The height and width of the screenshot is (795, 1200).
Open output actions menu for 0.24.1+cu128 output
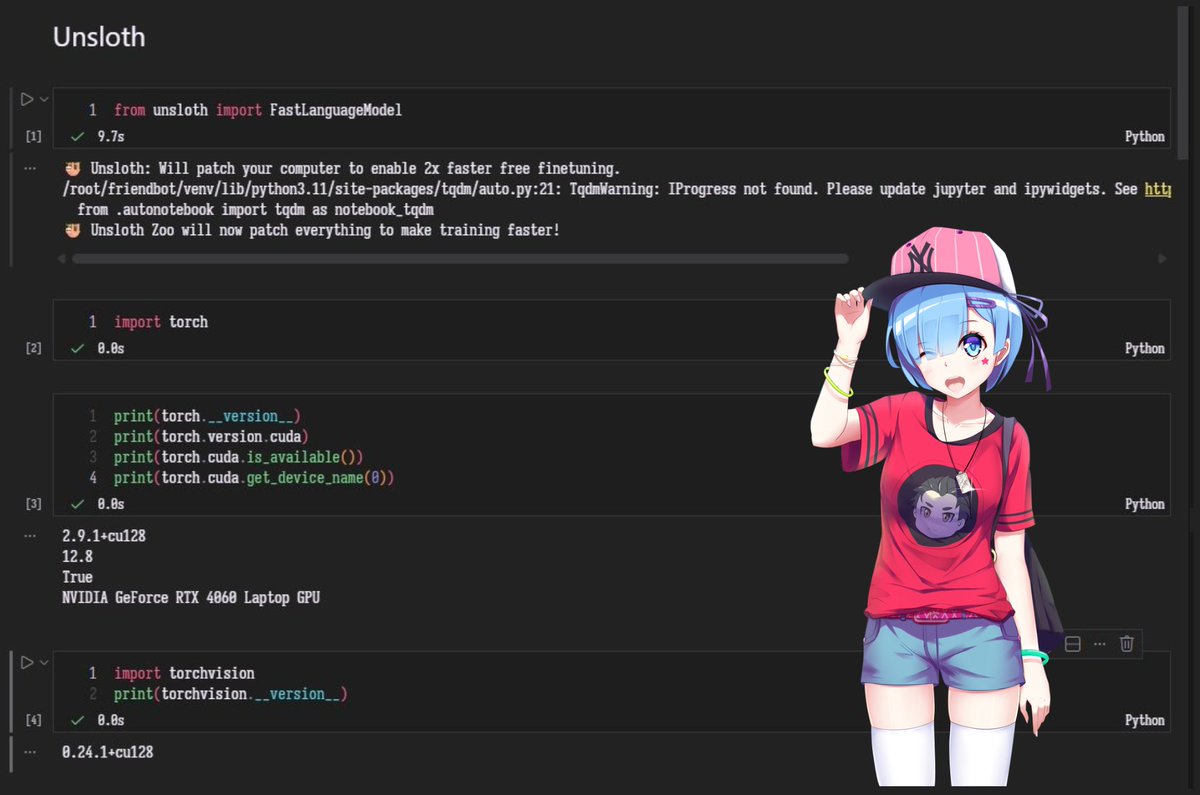point(29,751)
